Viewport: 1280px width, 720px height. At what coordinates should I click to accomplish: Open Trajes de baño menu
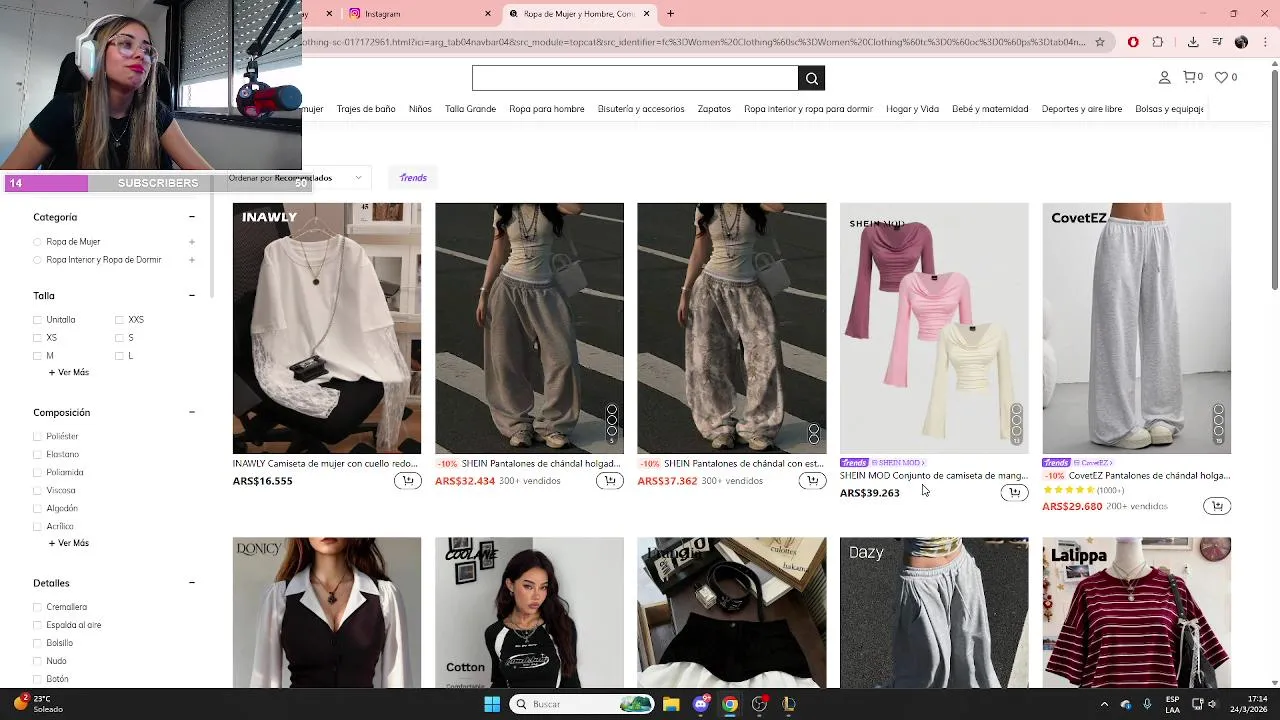(x=366, y=109)
